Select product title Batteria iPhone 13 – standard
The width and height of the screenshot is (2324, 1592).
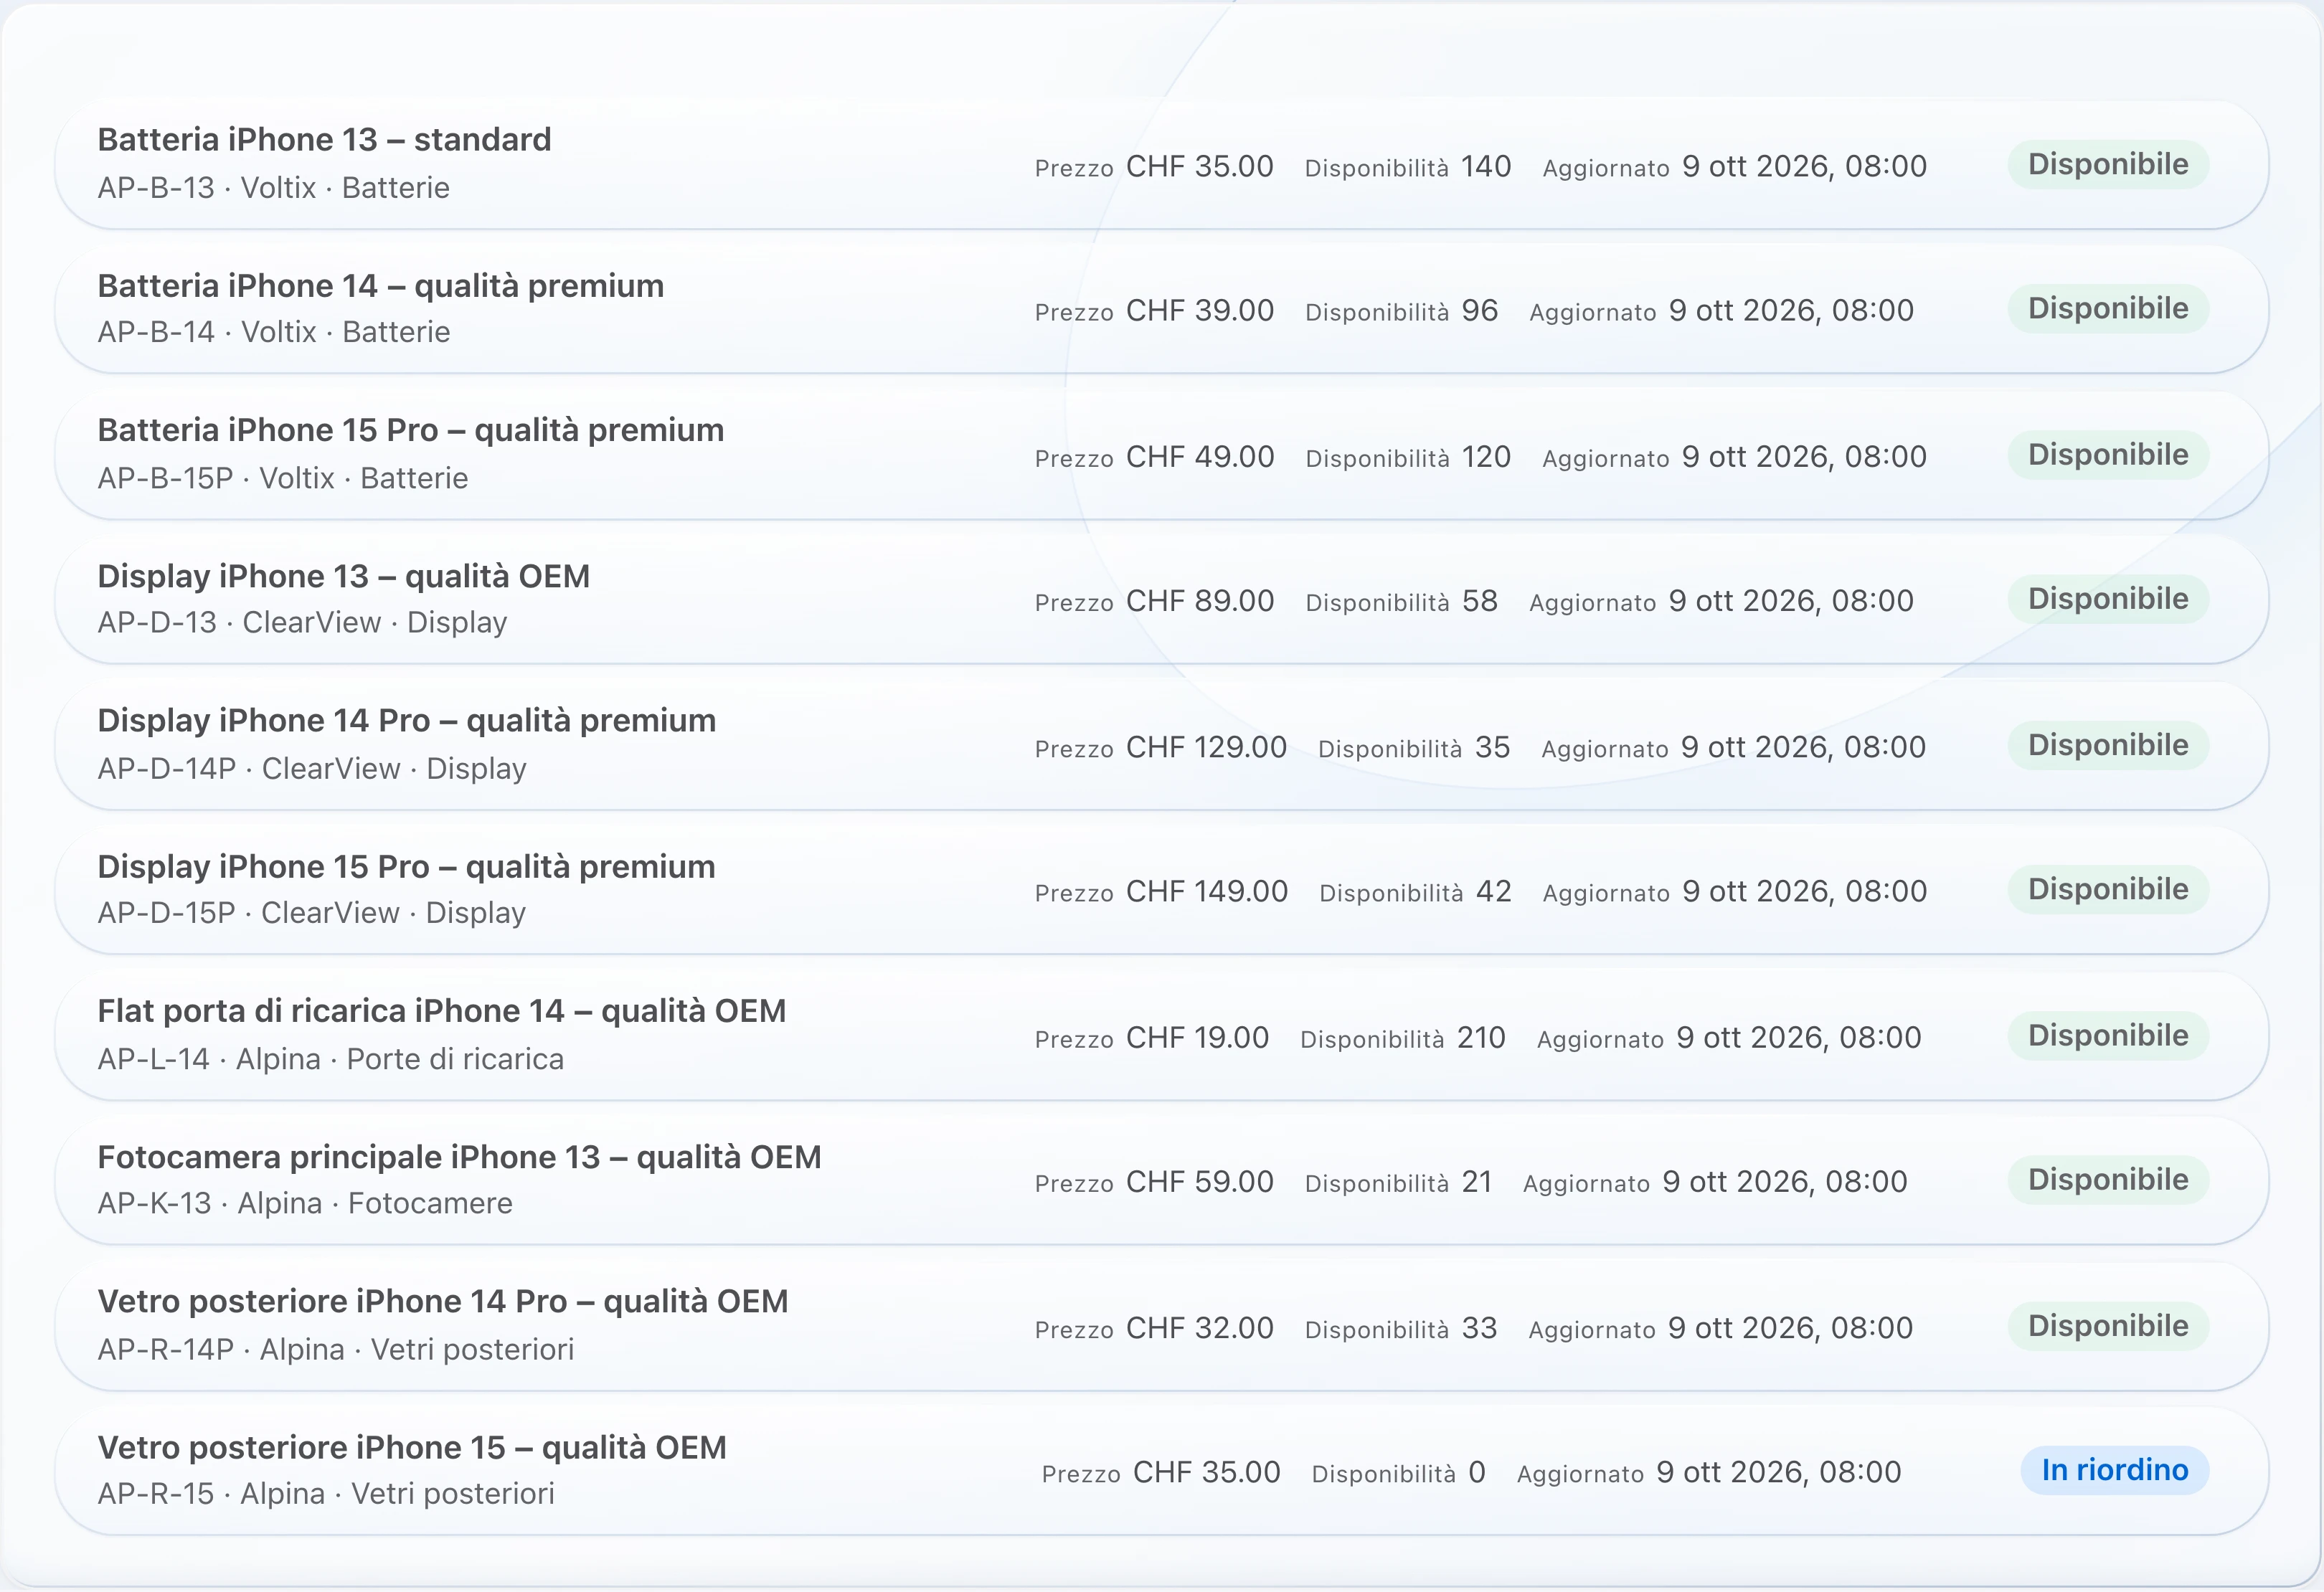pos(324,139)
